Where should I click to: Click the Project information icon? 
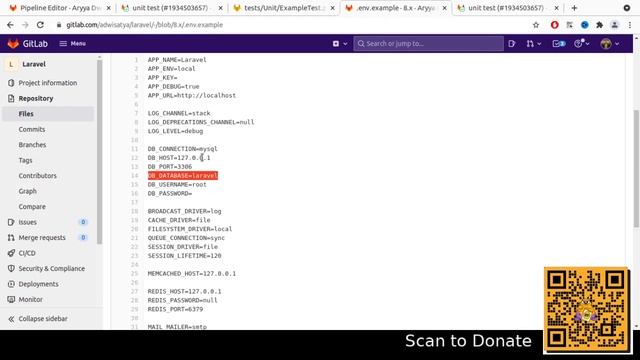(11, 83)
